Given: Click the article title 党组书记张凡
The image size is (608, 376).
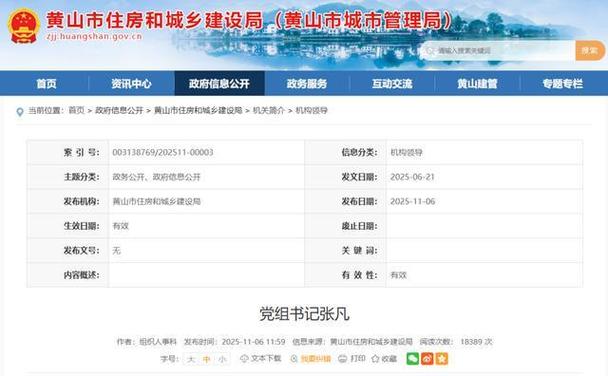Looking at the screenshot, I should [304, 314].
